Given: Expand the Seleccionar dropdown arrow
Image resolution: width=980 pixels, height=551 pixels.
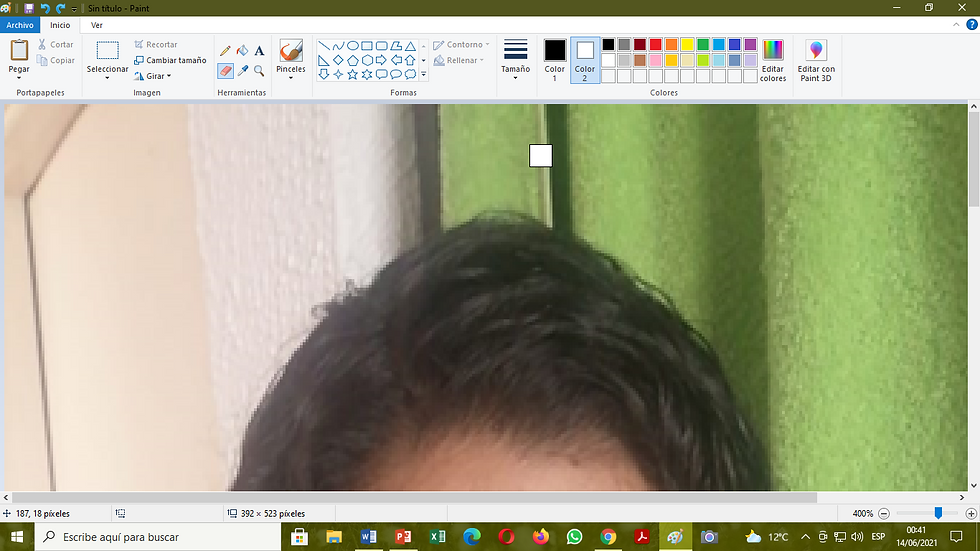Looking at the screenshot, I should tap(107, 78).
